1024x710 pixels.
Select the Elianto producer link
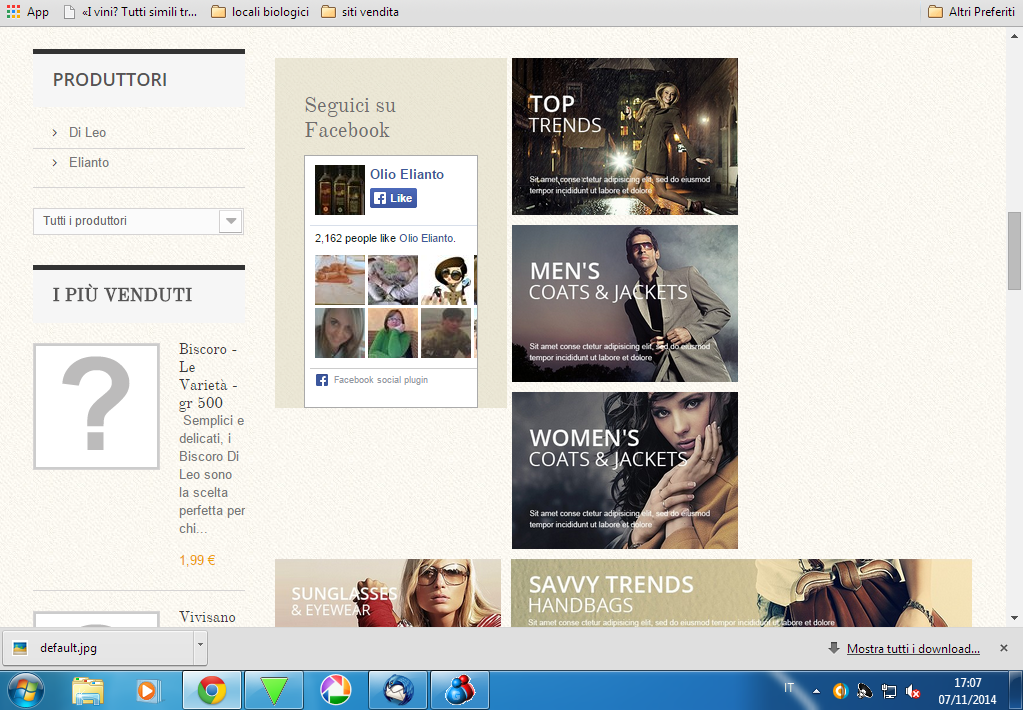(x=89, y=163)
